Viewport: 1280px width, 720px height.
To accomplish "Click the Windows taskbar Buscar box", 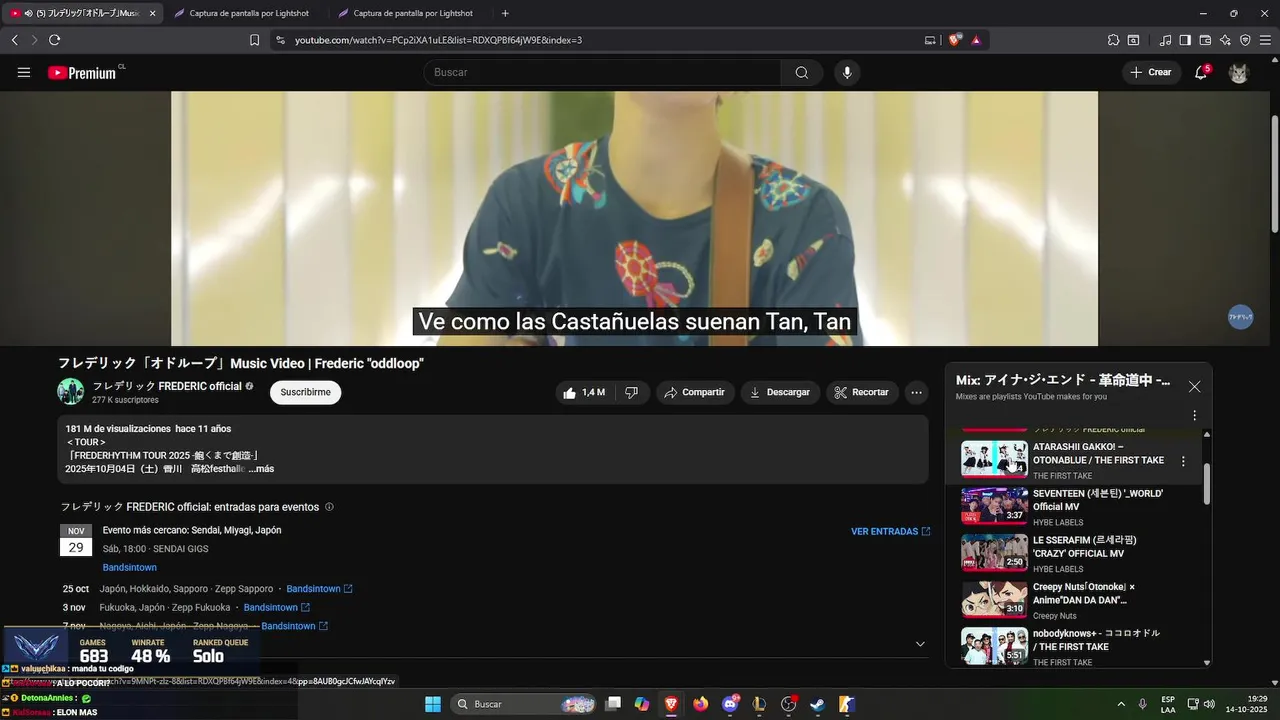I will click(525, 704).
